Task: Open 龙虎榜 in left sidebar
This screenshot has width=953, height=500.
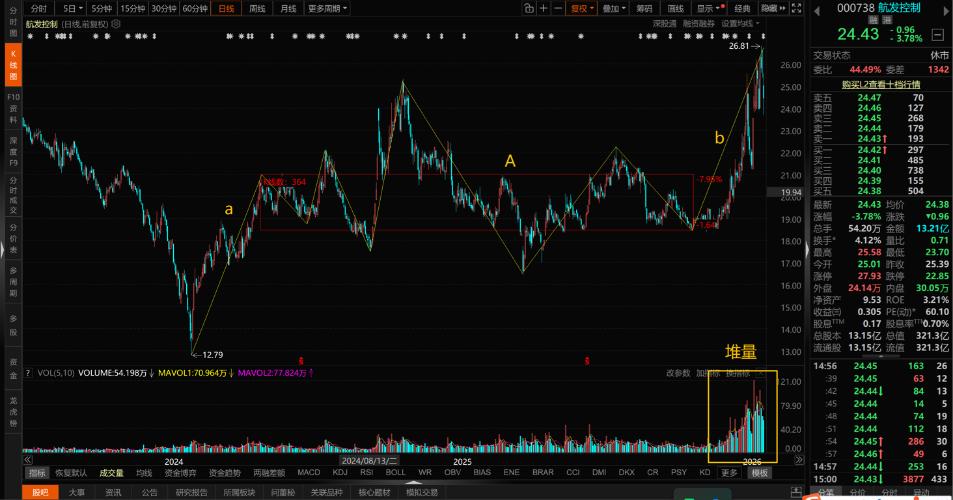Action: click(x=13, y=412)
